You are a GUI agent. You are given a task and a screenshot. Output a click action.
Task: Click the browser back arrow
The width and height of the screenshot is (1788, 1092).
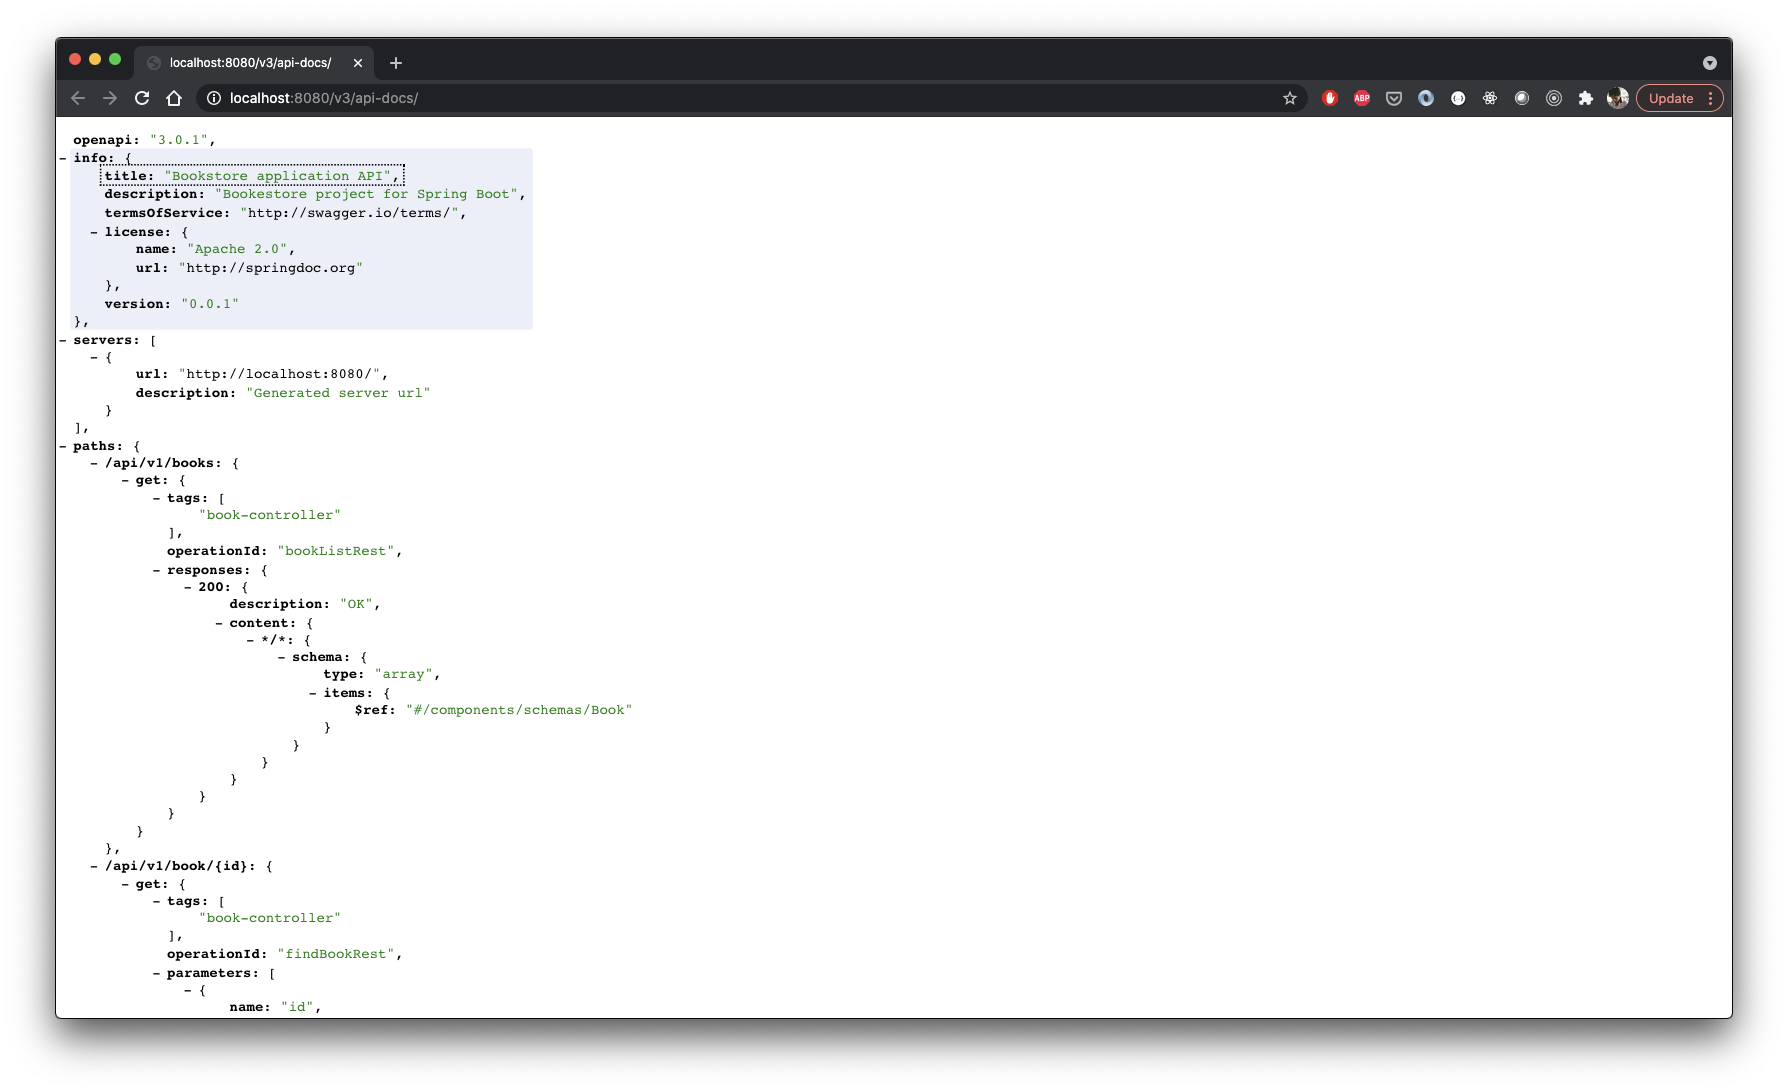tap(78, 98)
